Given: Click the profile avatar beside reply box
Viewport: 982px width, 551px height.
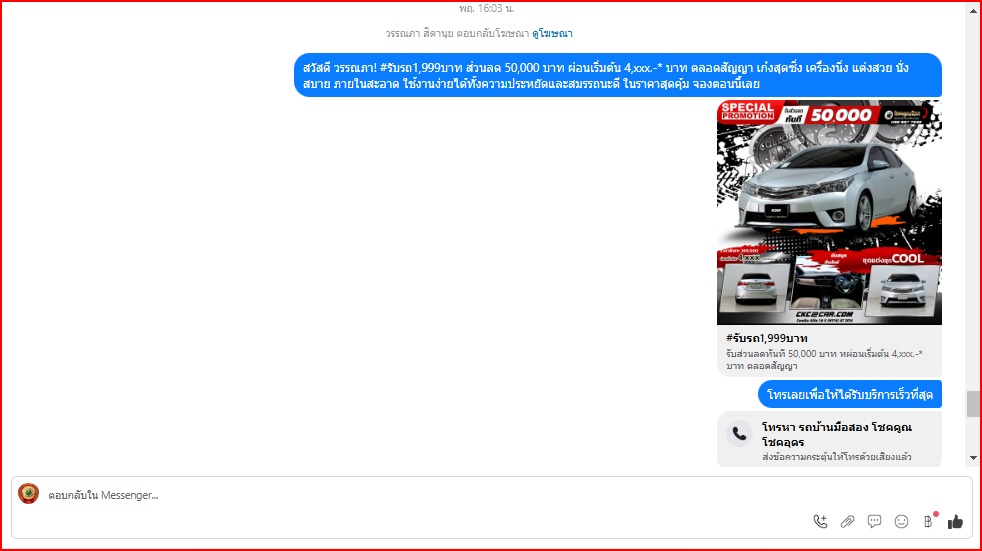Looking at the screenshot, I should pyautogui.click(x=28, y=493).
